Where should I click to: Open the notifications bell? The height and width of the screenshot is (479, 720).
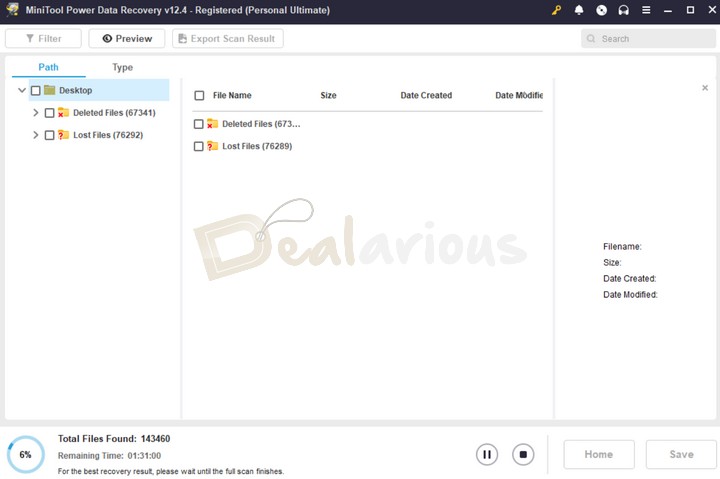tap(579, 10)
